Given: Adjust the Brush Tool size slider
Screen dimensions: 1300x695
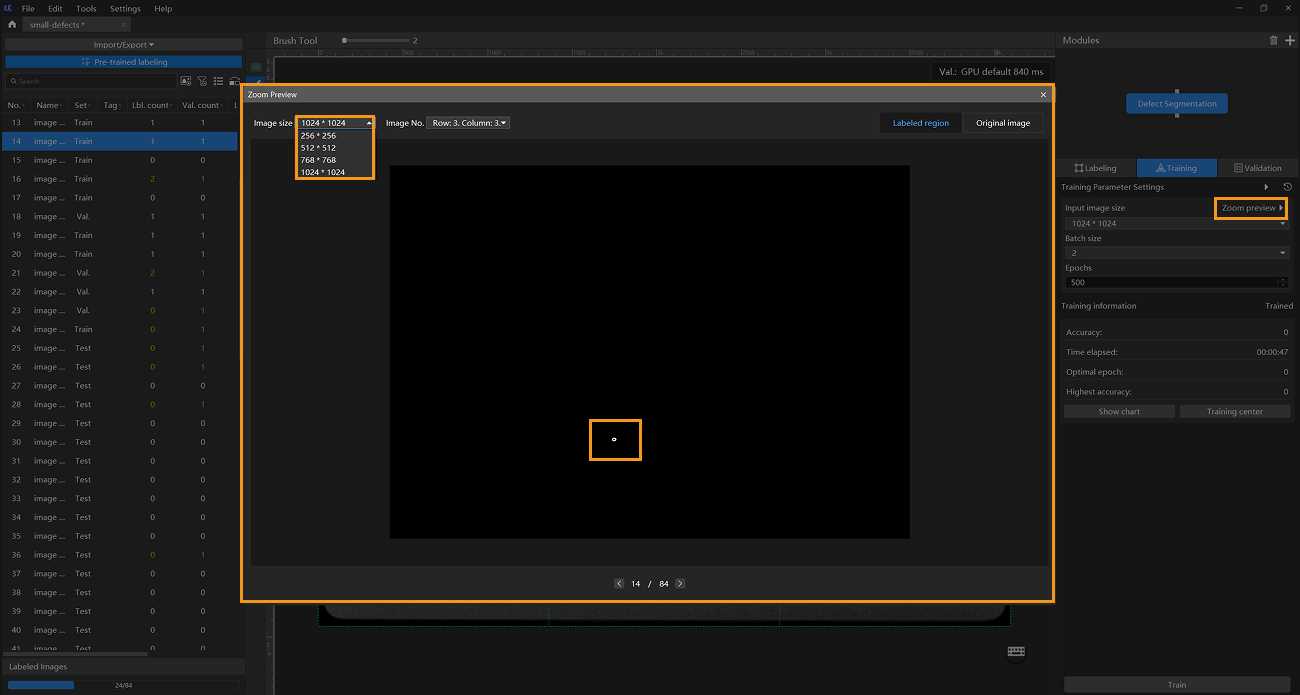Looking at the screenshot, I should point(375,41).
